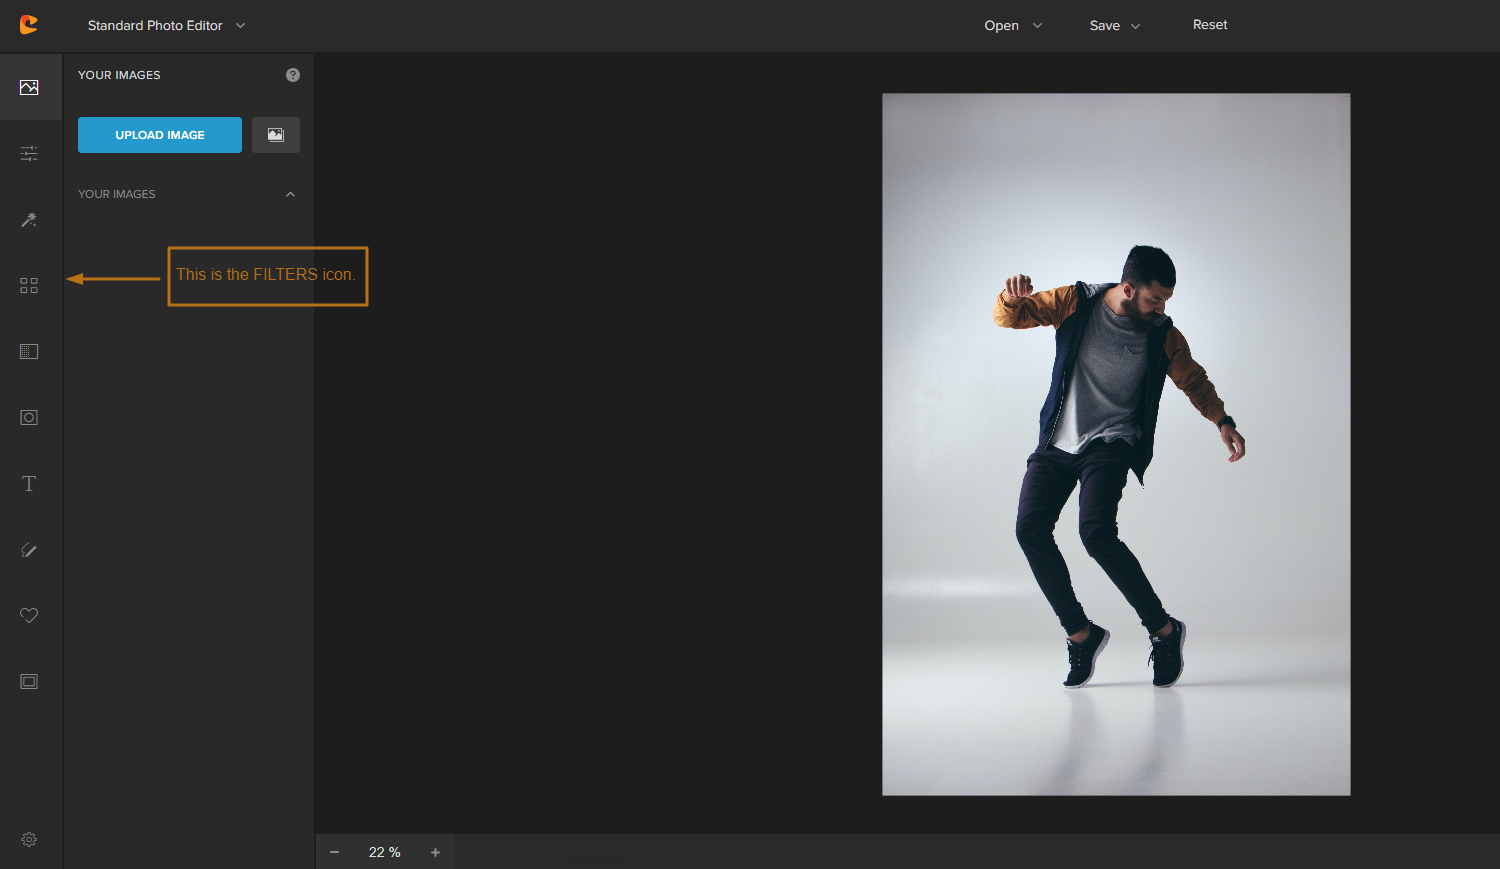Zoom in with the plus button
This screenshot has width=1500, height=869.
(x=435, y=852)
